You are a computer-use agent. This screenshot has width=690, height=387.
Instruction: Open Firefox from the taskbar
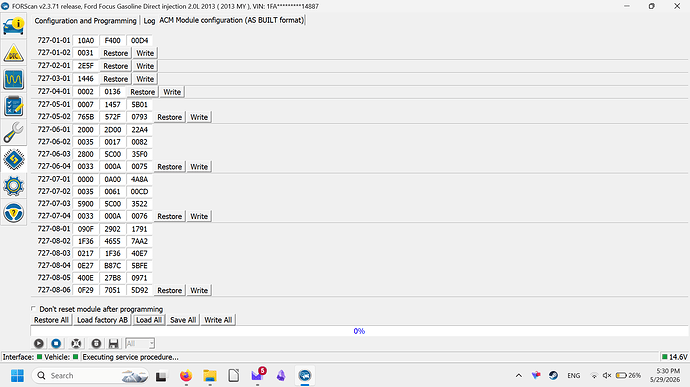(x=186, y=376)
